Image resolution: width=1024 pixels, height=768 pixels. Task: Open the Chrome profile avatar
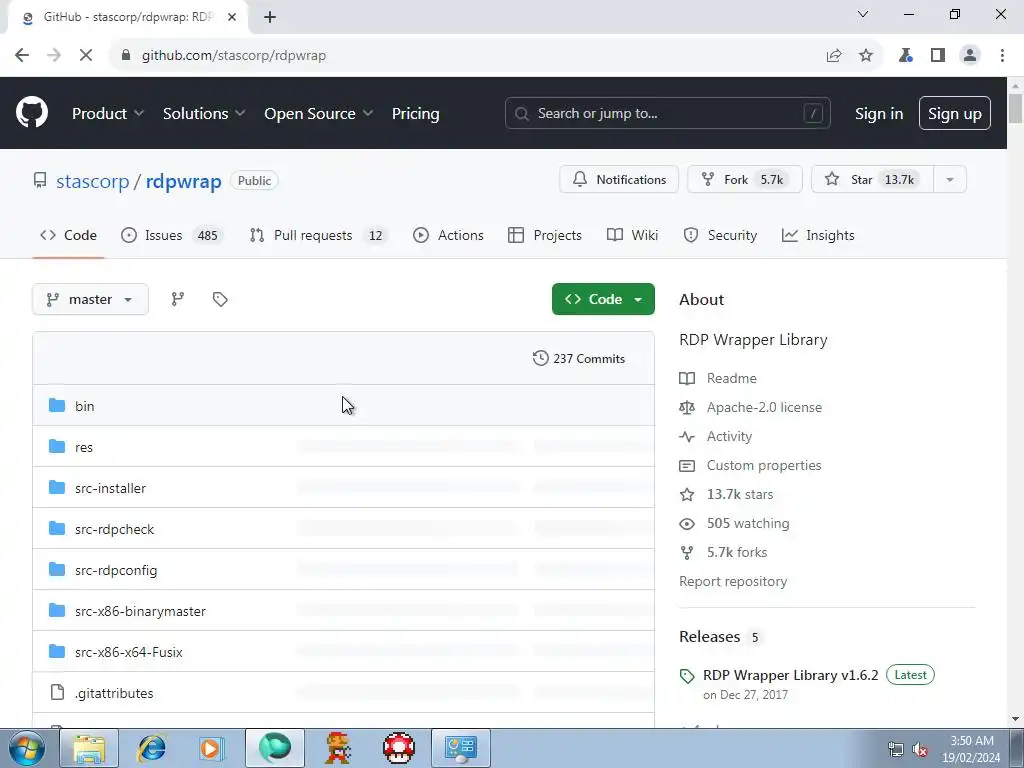pyautogui.click(x=970, y=56)
